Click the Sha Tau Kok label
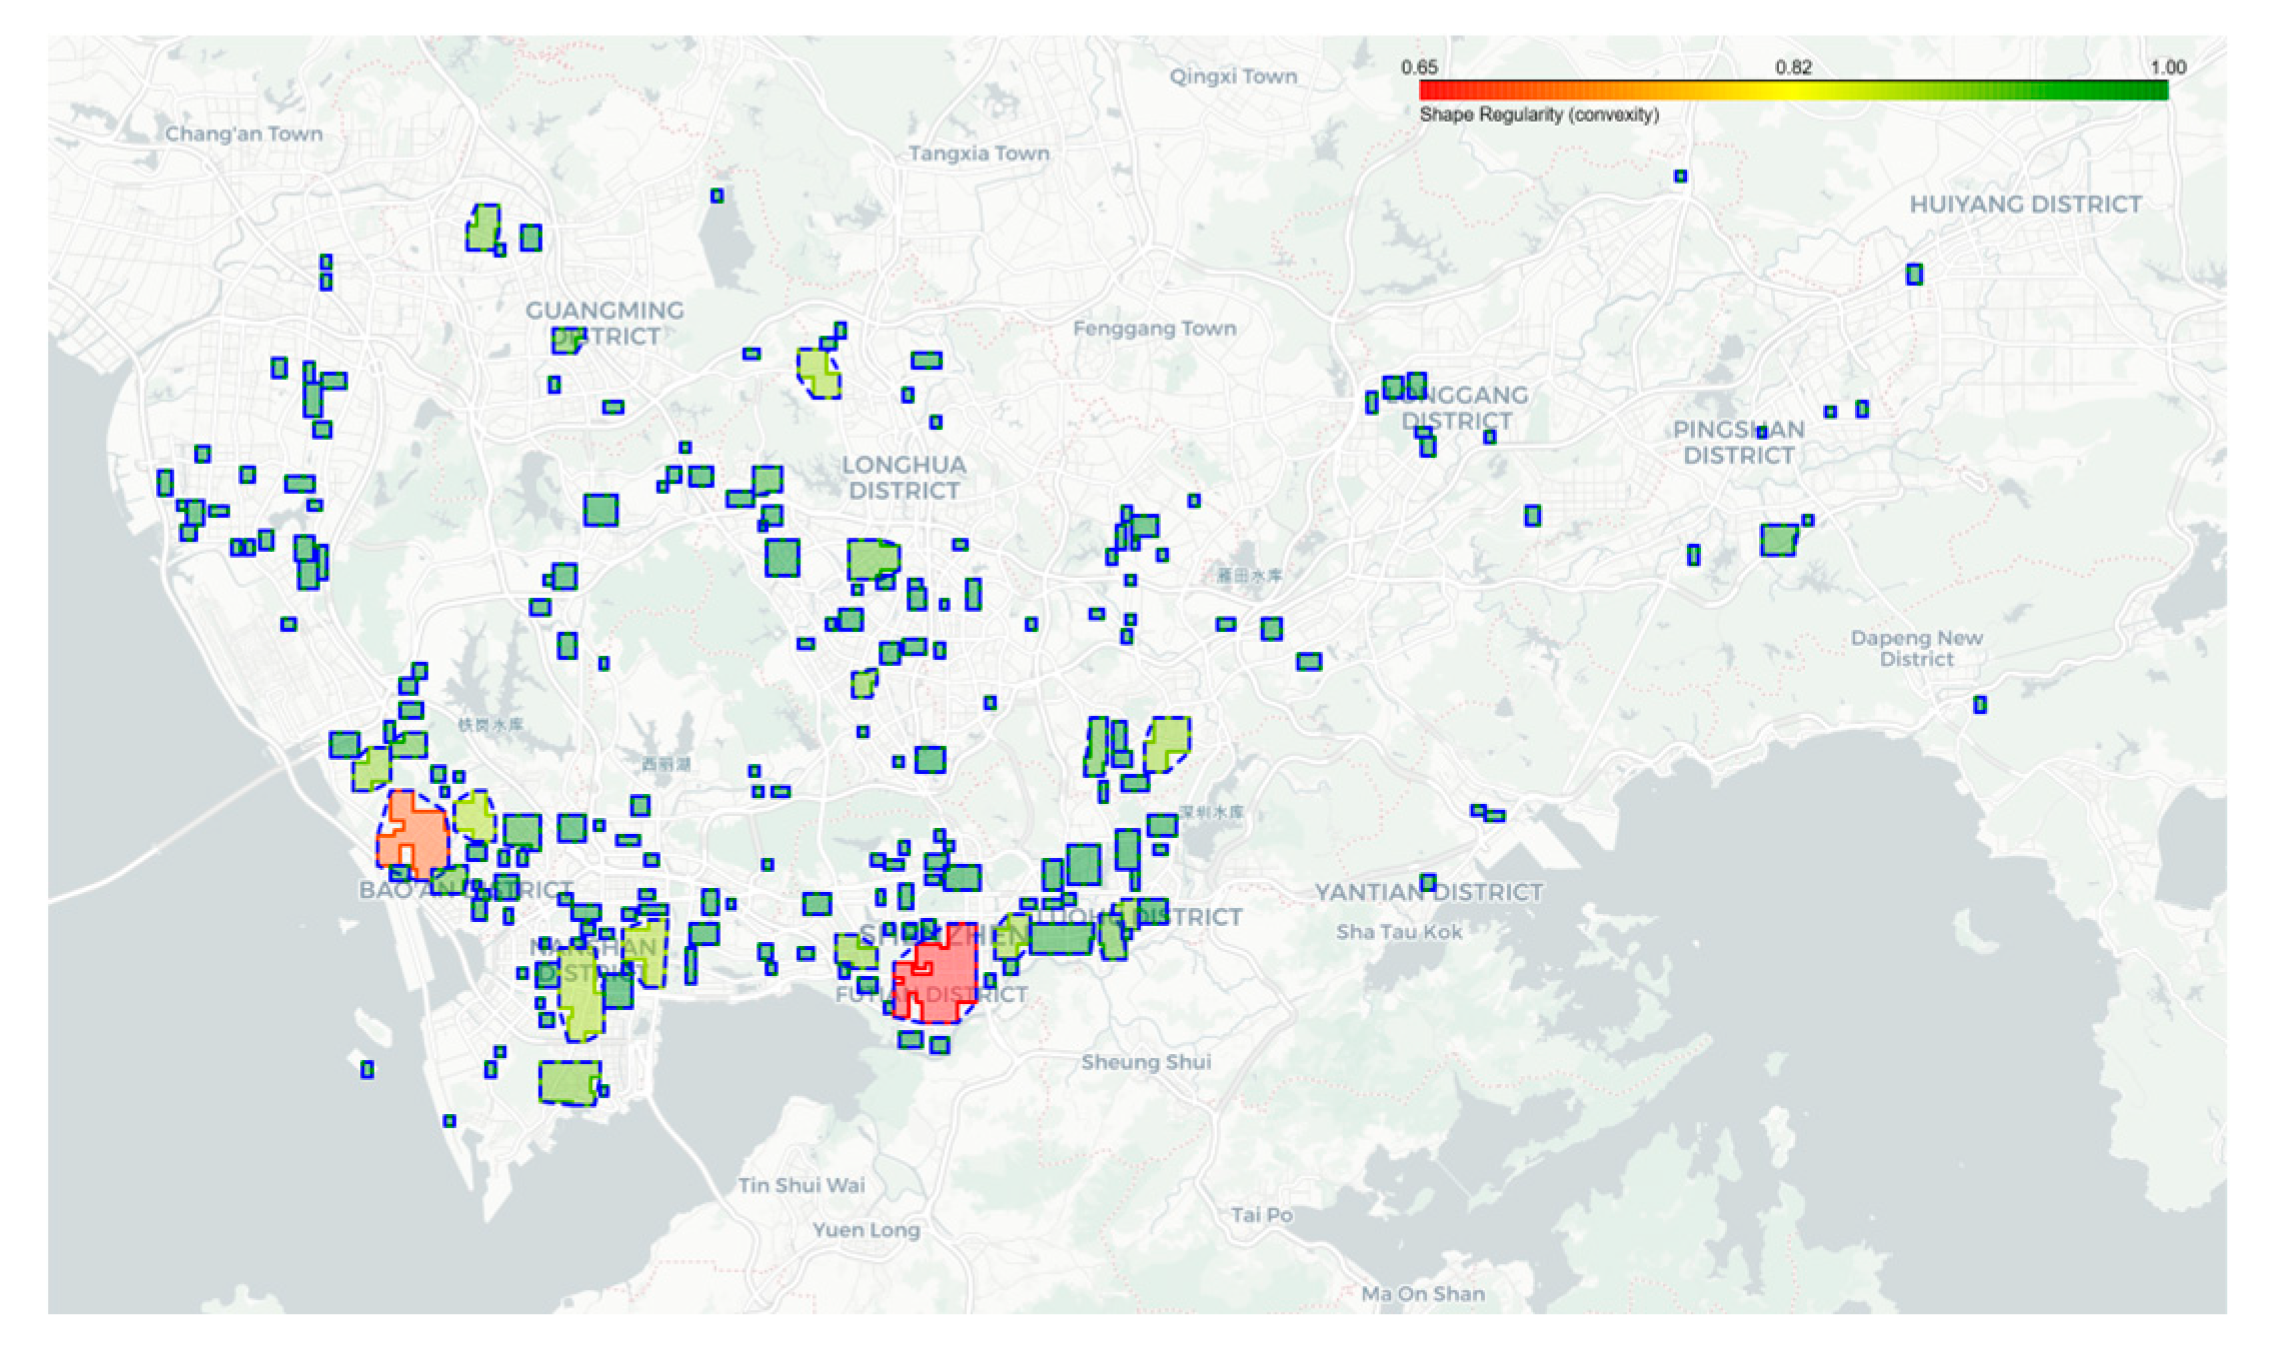The height and width of the screenshot is (1359, 2281). point(1398,932)
